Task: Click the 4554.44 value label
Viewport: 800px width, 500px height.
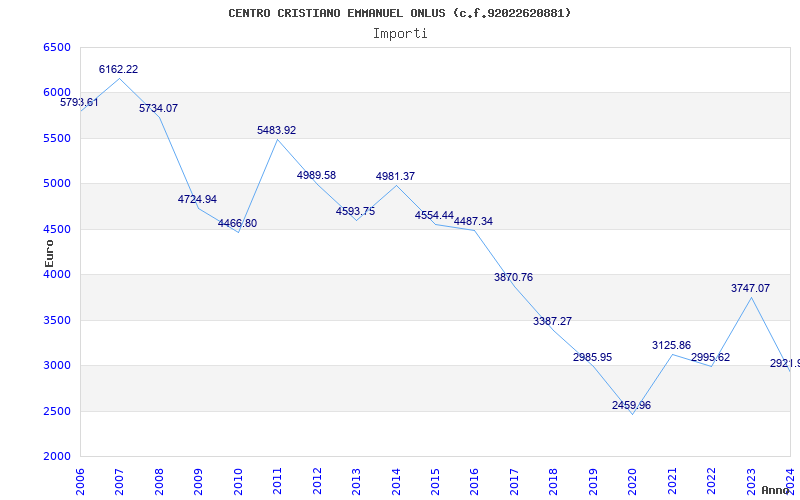Action: (434, 215)
